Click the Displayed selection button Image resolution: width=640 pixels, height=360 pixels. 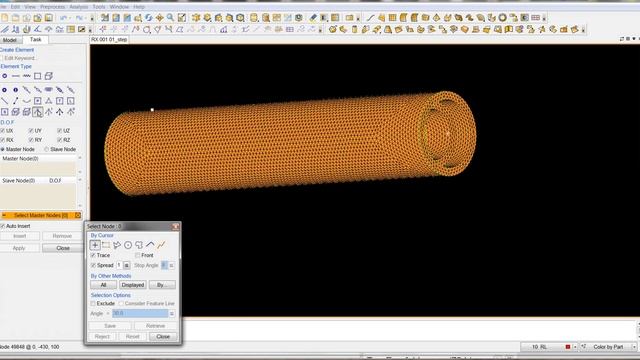tap(133, 285)
